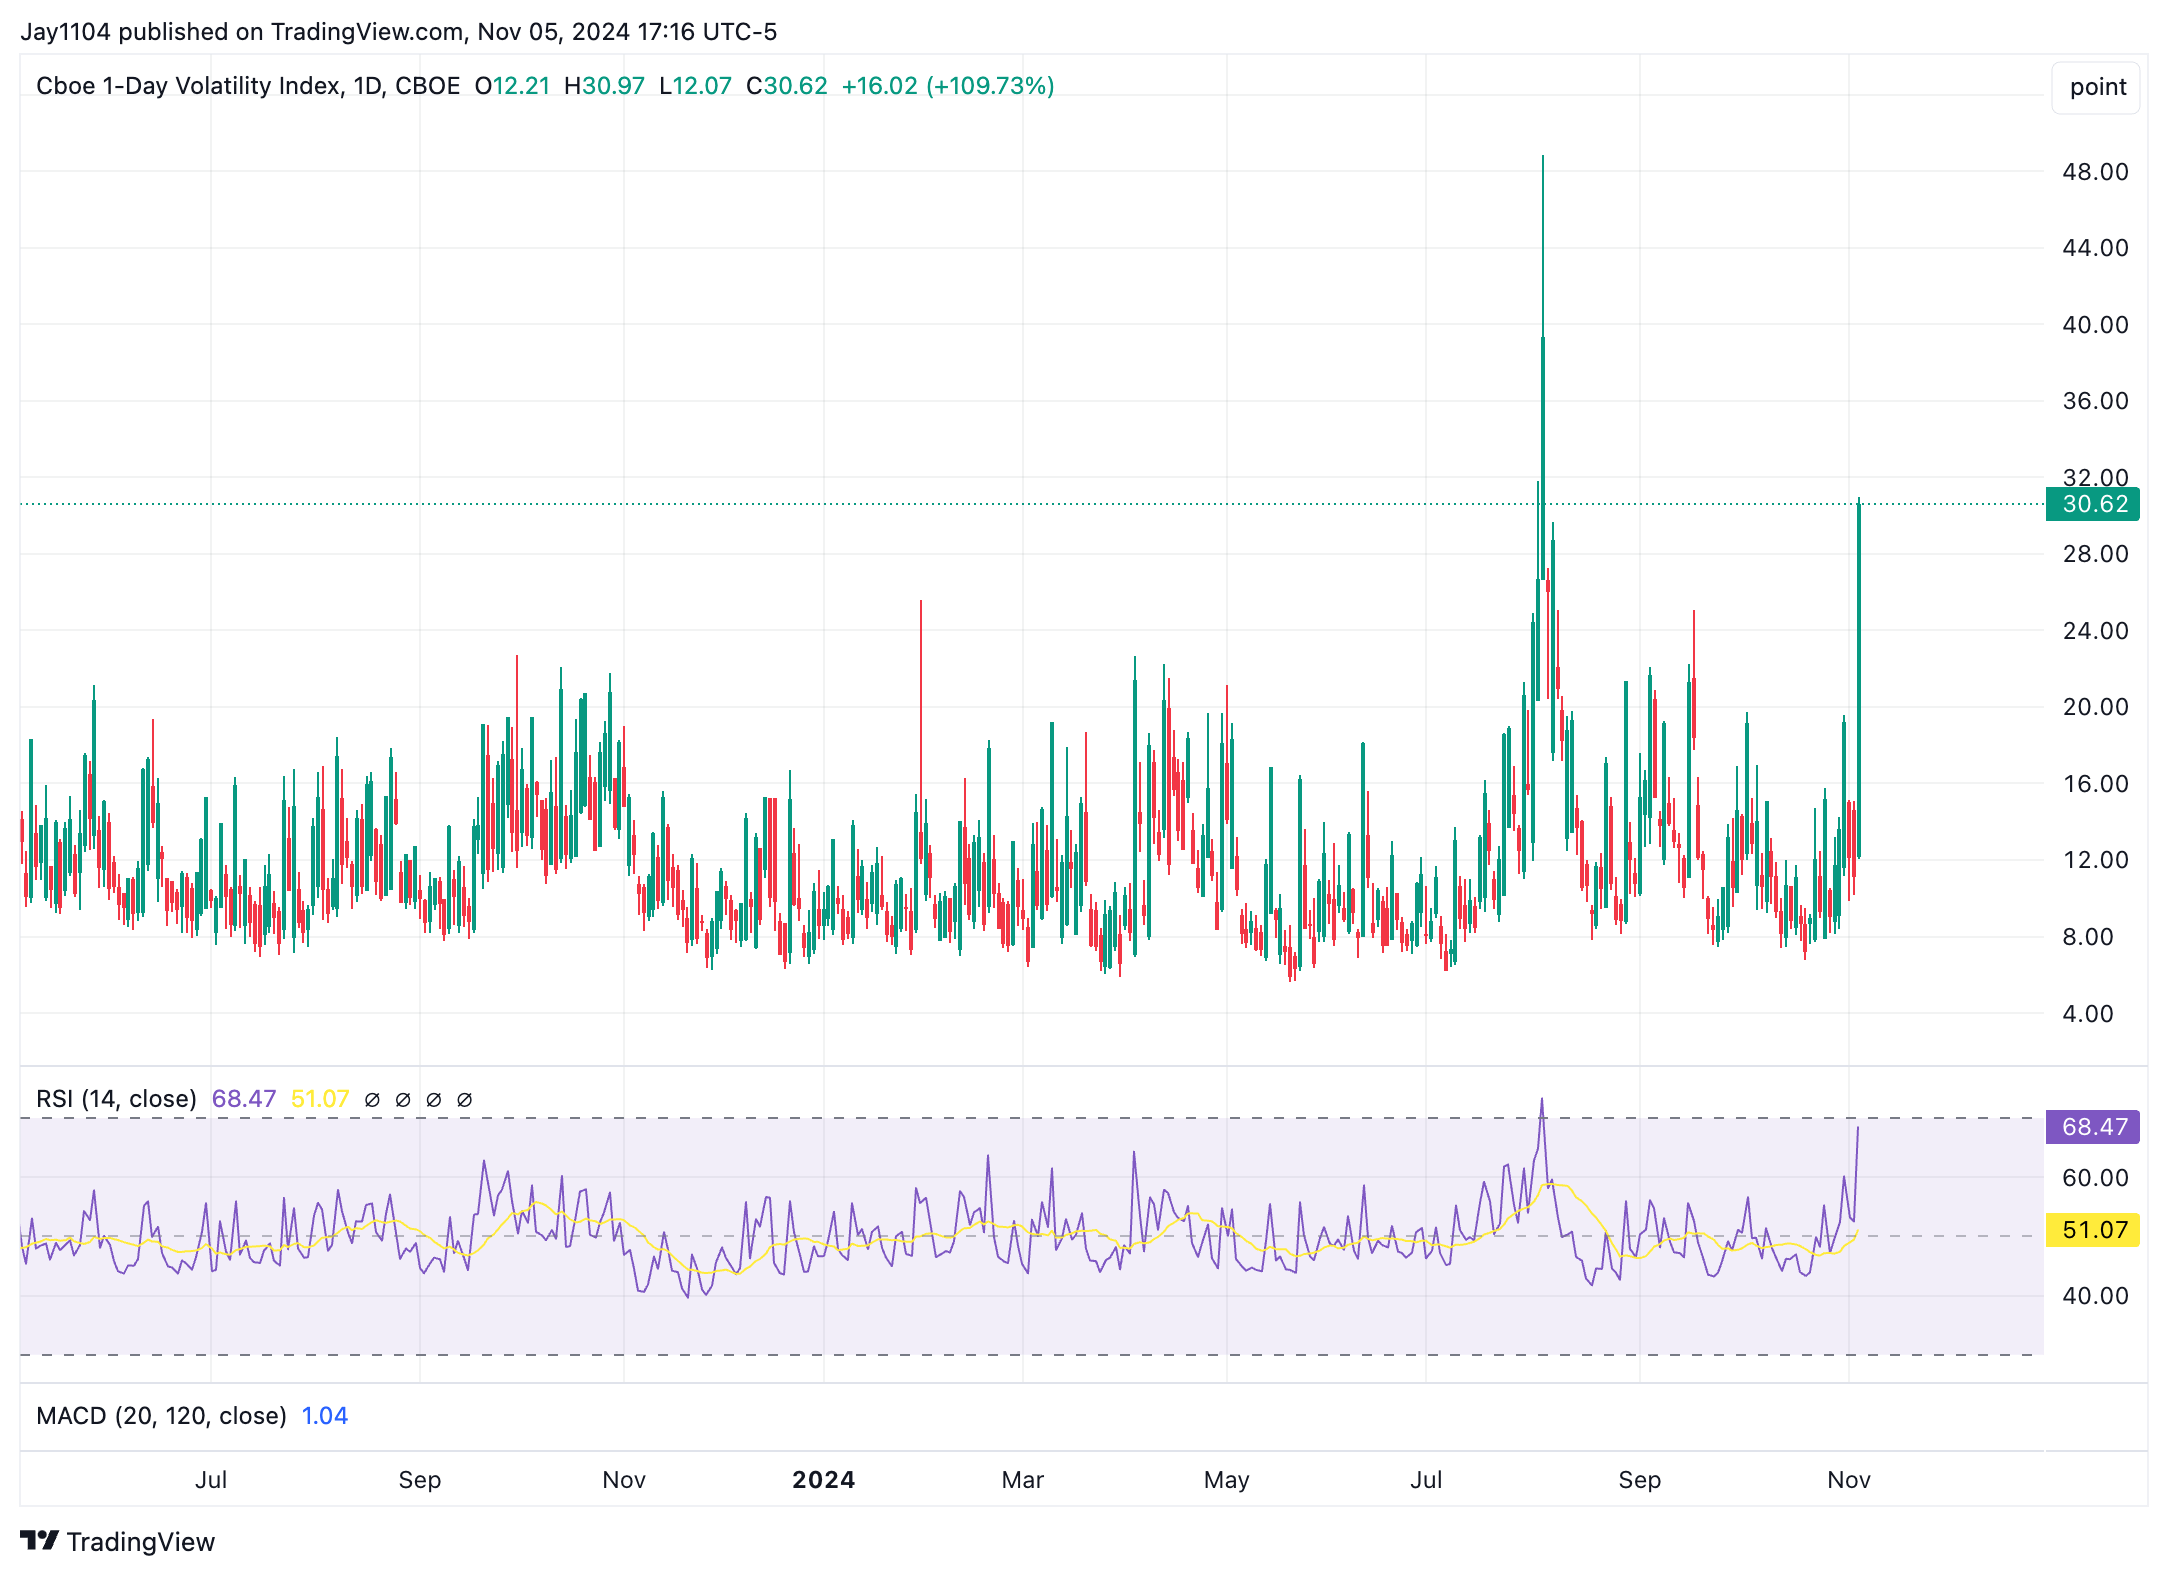Screen dimensions: 2168x1576
Task: Click the 60.00 RSI axis label
Action: click(2095, 1178)
